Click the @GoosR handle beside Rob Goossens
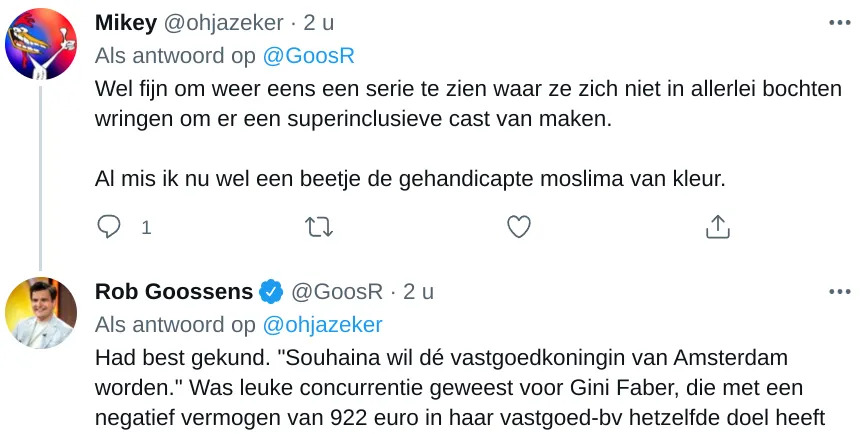The height and width of the screenshot is (434, 865). pyautogui.click(x=337, y=292)
